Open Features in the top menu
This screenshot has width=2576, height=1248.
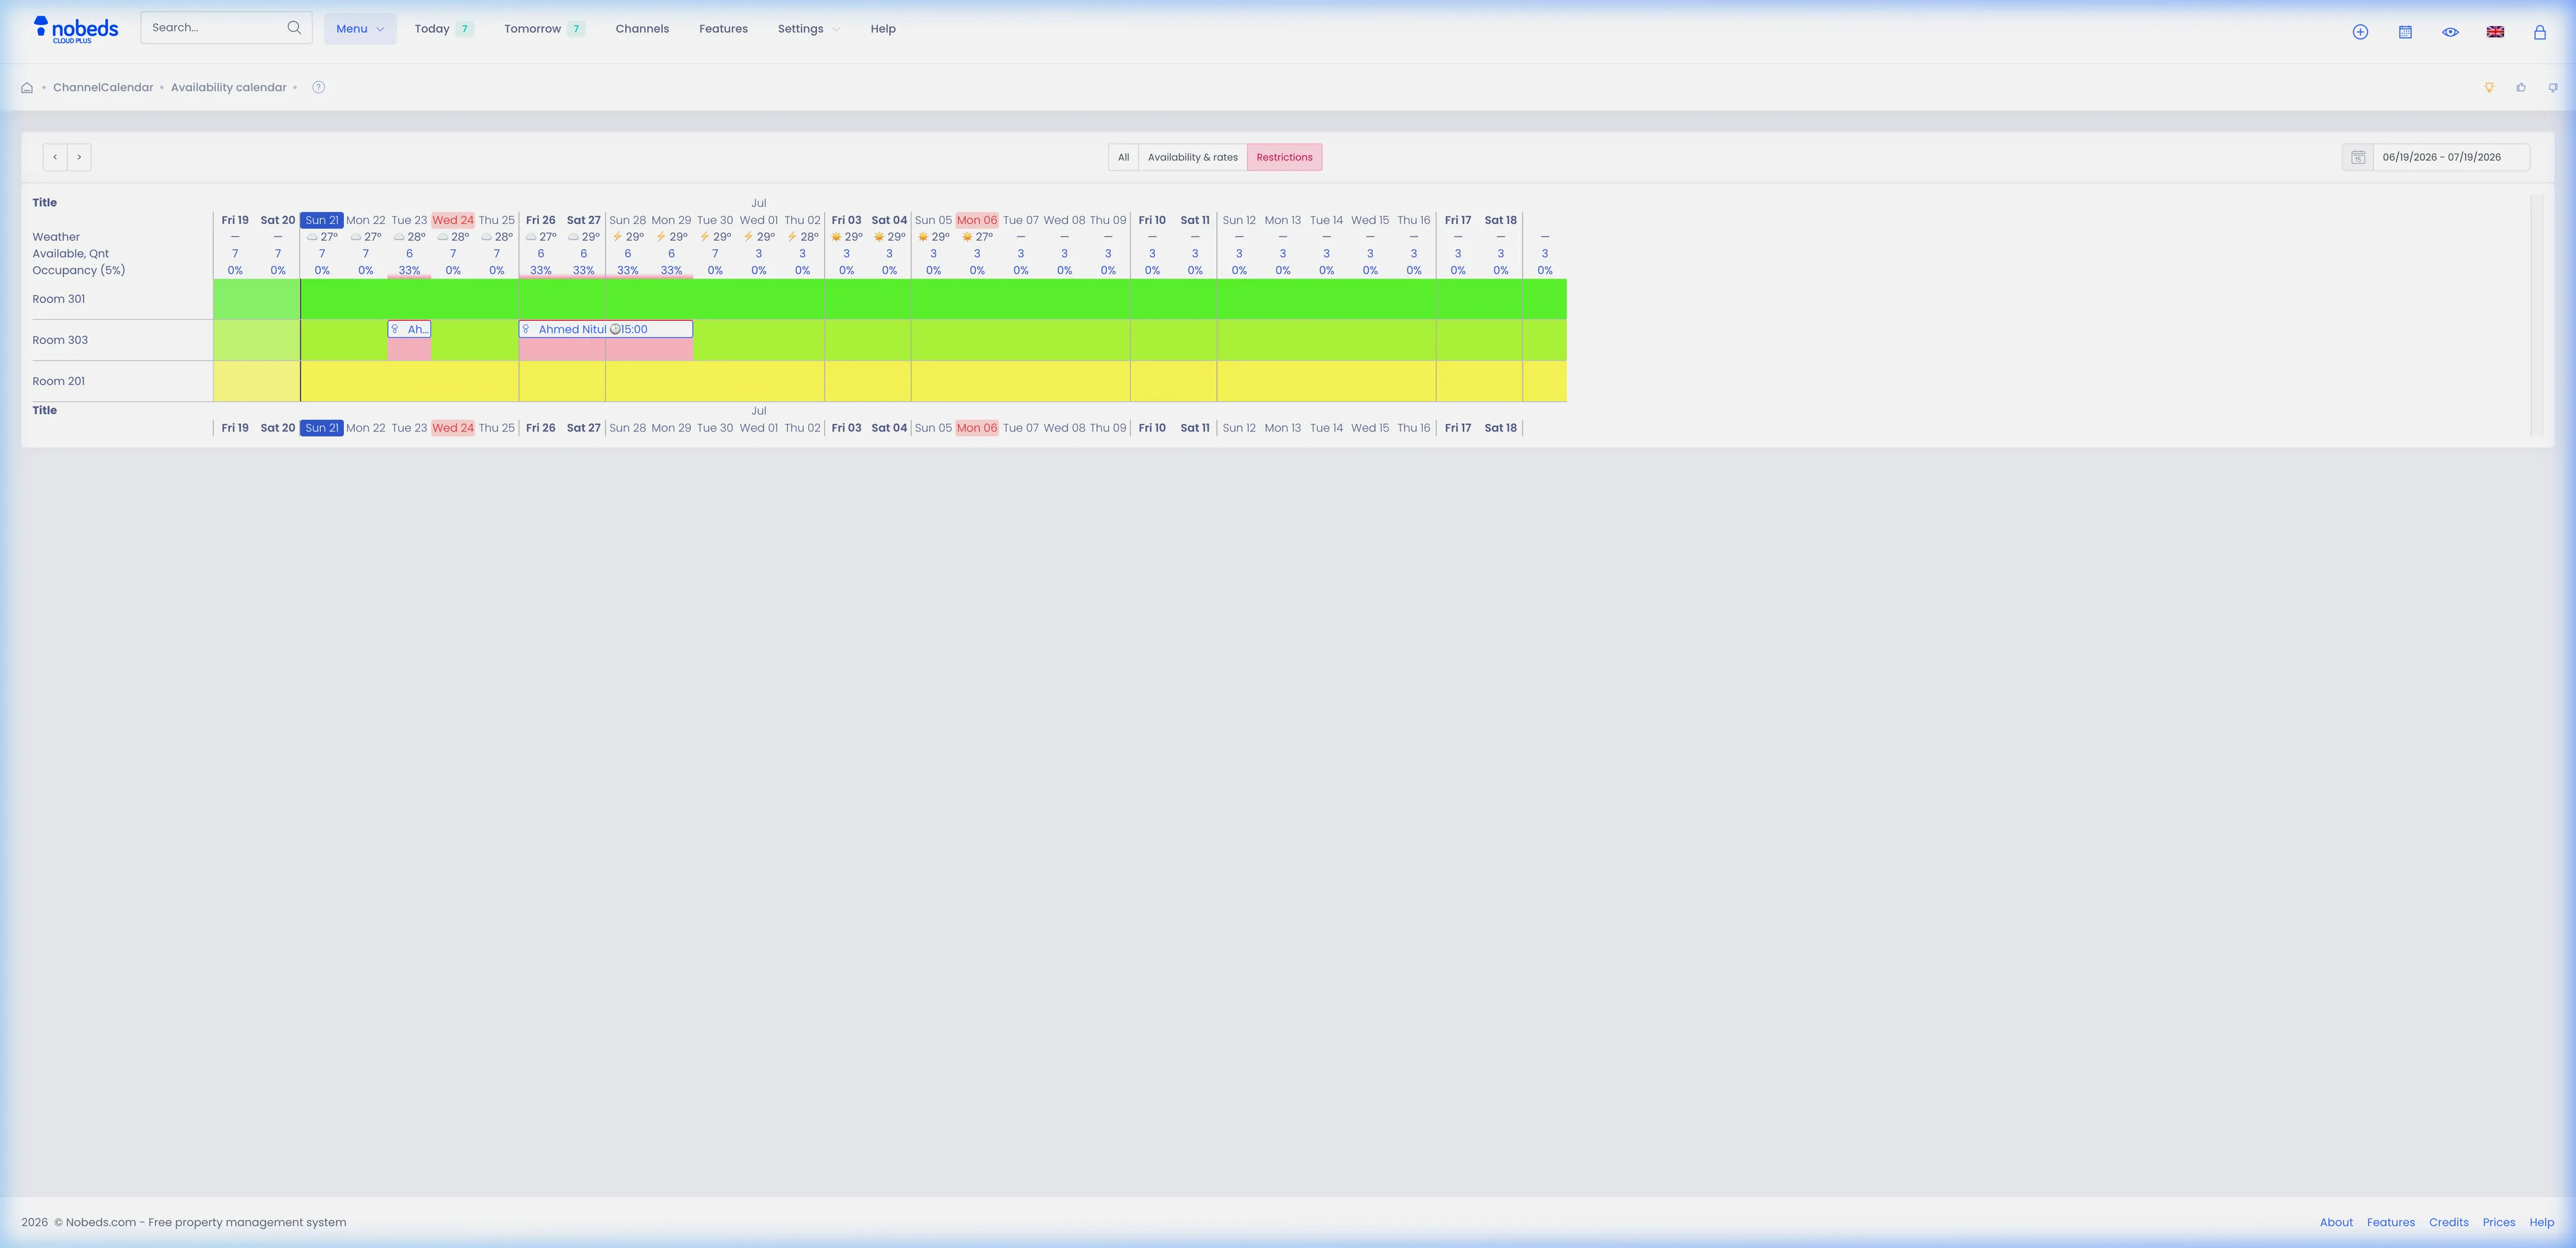[x=723, y=29]
